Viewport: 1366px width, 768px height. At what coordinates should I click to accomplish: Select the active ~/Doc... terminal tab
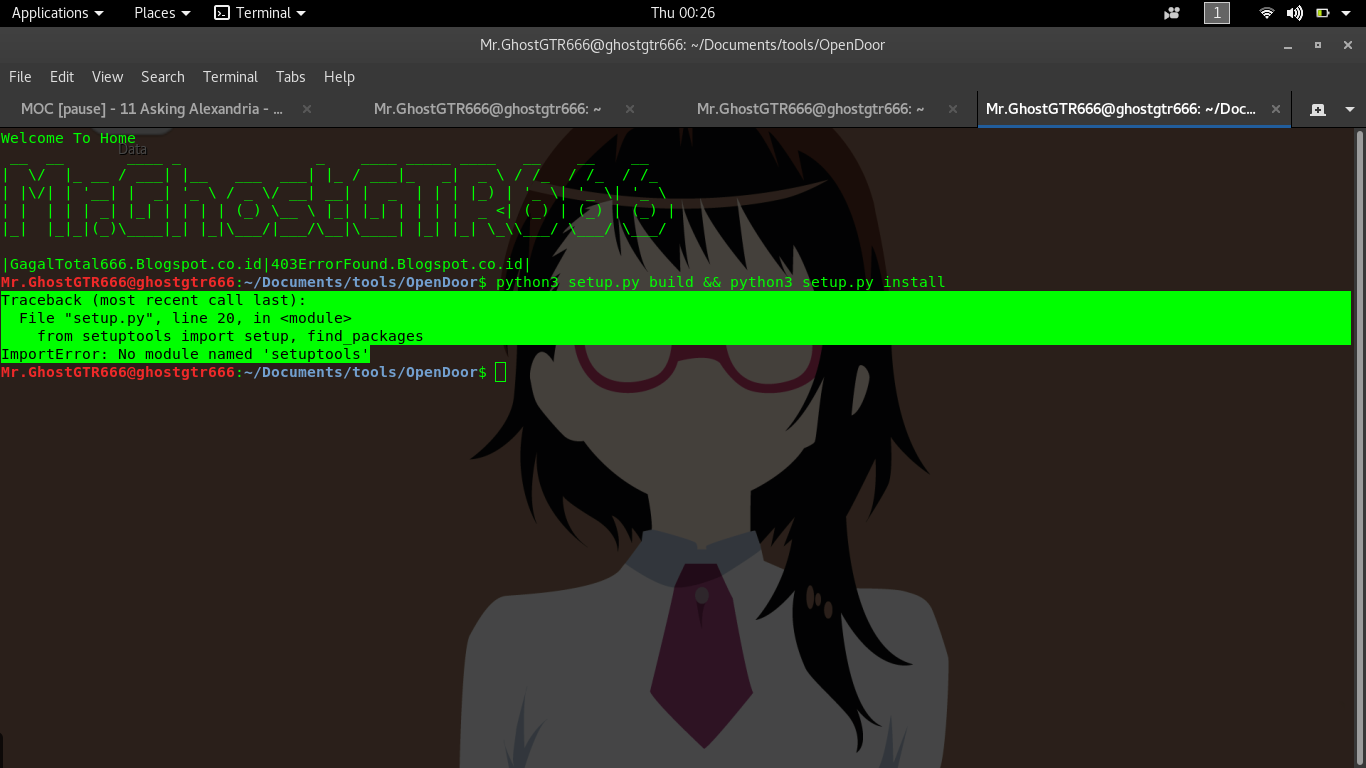coord(1121,109)
